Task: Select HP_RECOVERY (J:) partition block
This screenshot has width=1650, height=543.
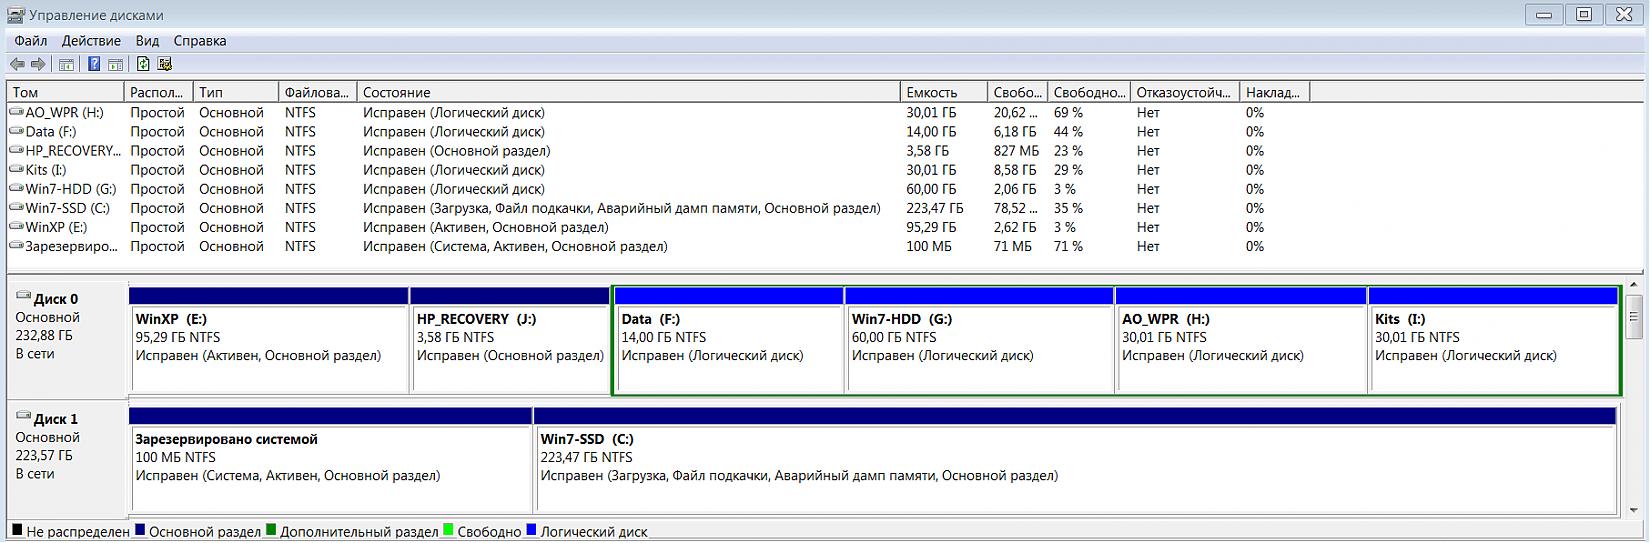Action: coord(510,340)
